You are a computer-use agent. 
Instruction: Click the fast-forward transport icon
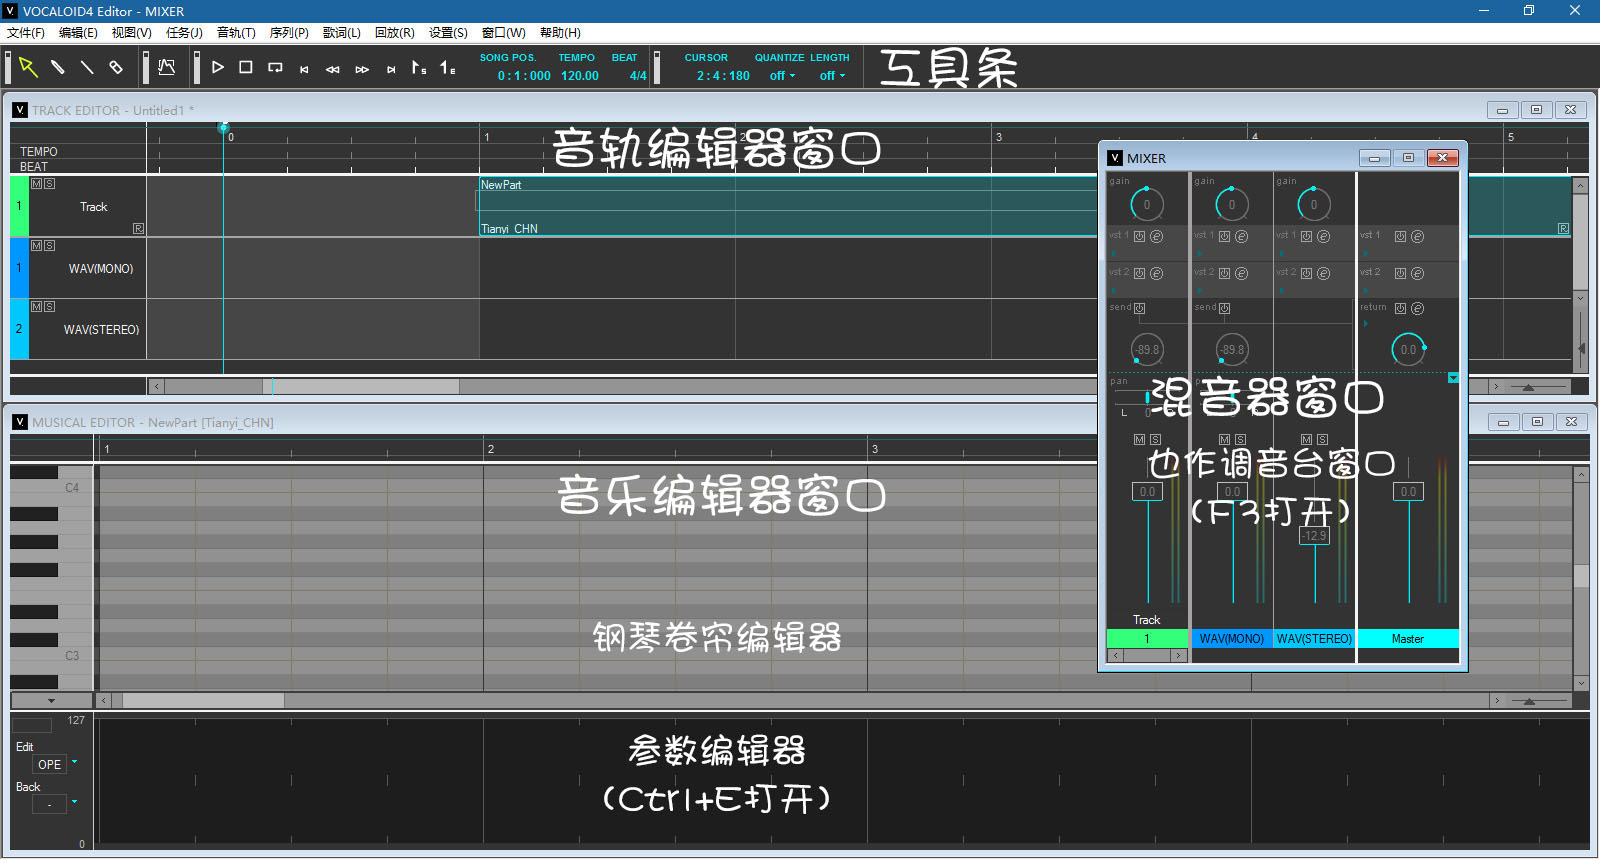pyautogui.click(x=362, y=69)
